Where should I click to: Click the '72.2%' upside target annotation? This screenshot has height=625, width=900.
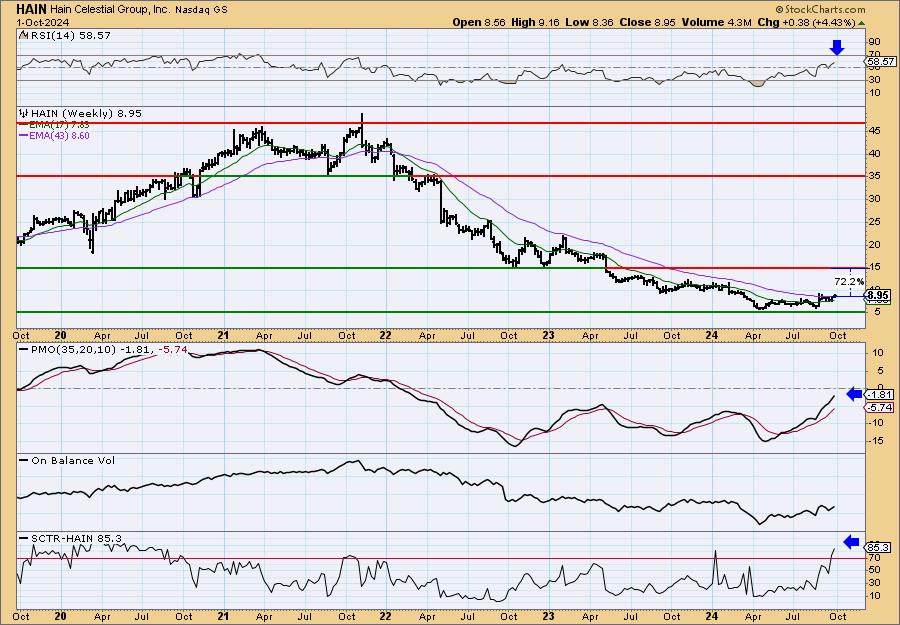click(849, 282)
